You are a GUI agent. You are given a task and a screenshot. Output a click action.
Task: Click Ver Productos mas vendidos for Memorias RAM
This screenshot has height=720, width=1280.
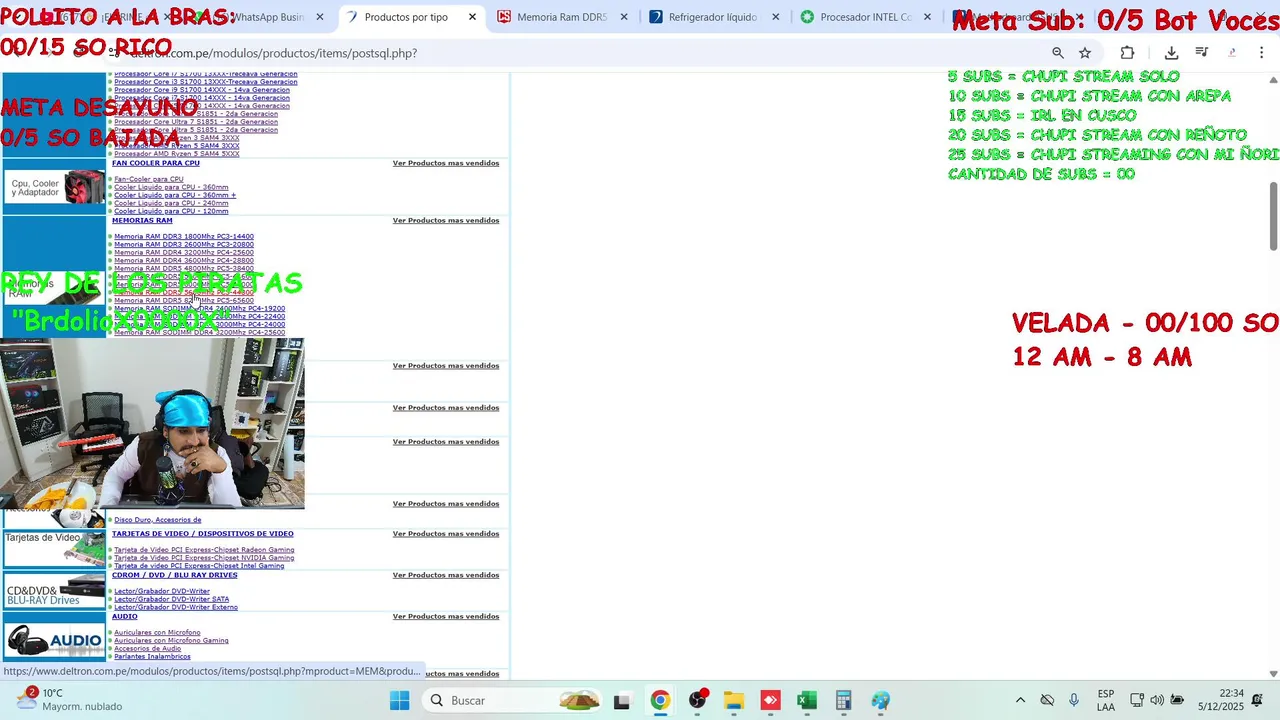click(x=445, y=220)
